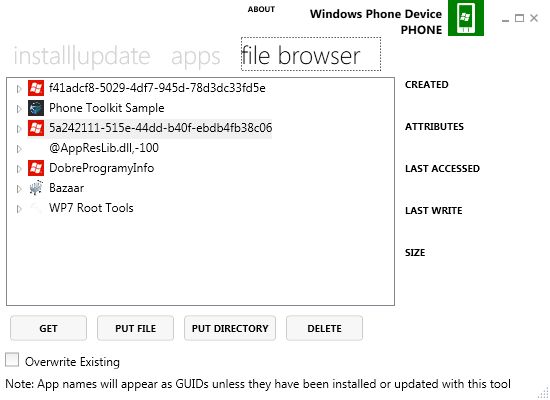Expand the f41adcf8-5029-4df7 tree node
The width and height of the screenshot is (550, 400).
click(19, 89)
